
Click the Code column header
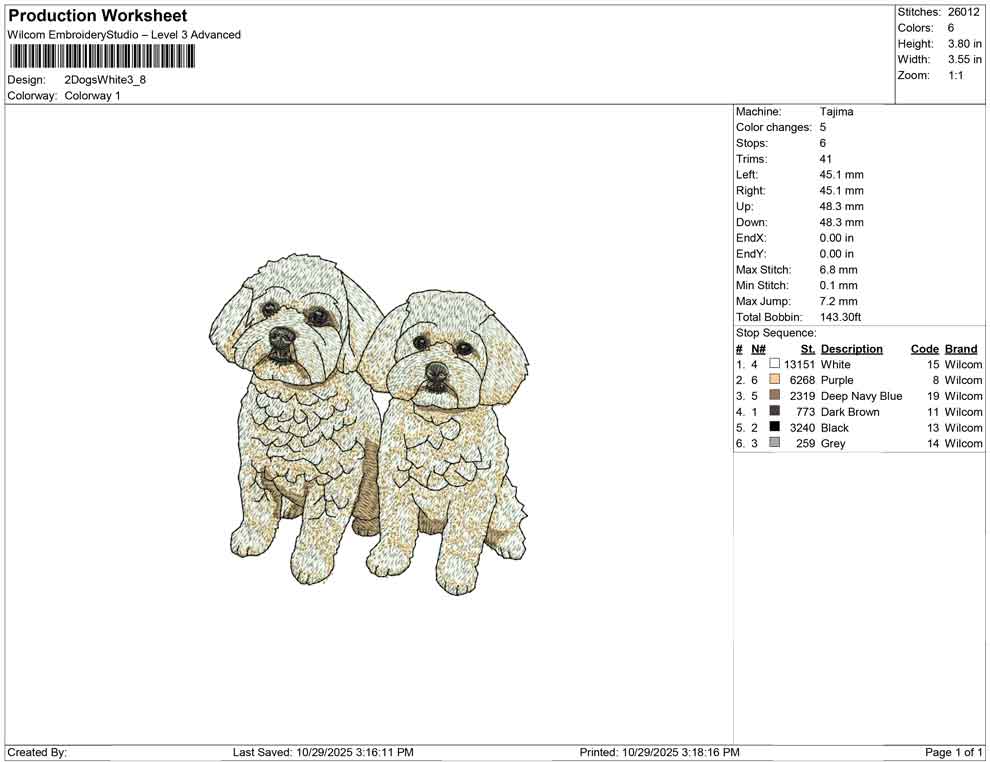point(925,348)
